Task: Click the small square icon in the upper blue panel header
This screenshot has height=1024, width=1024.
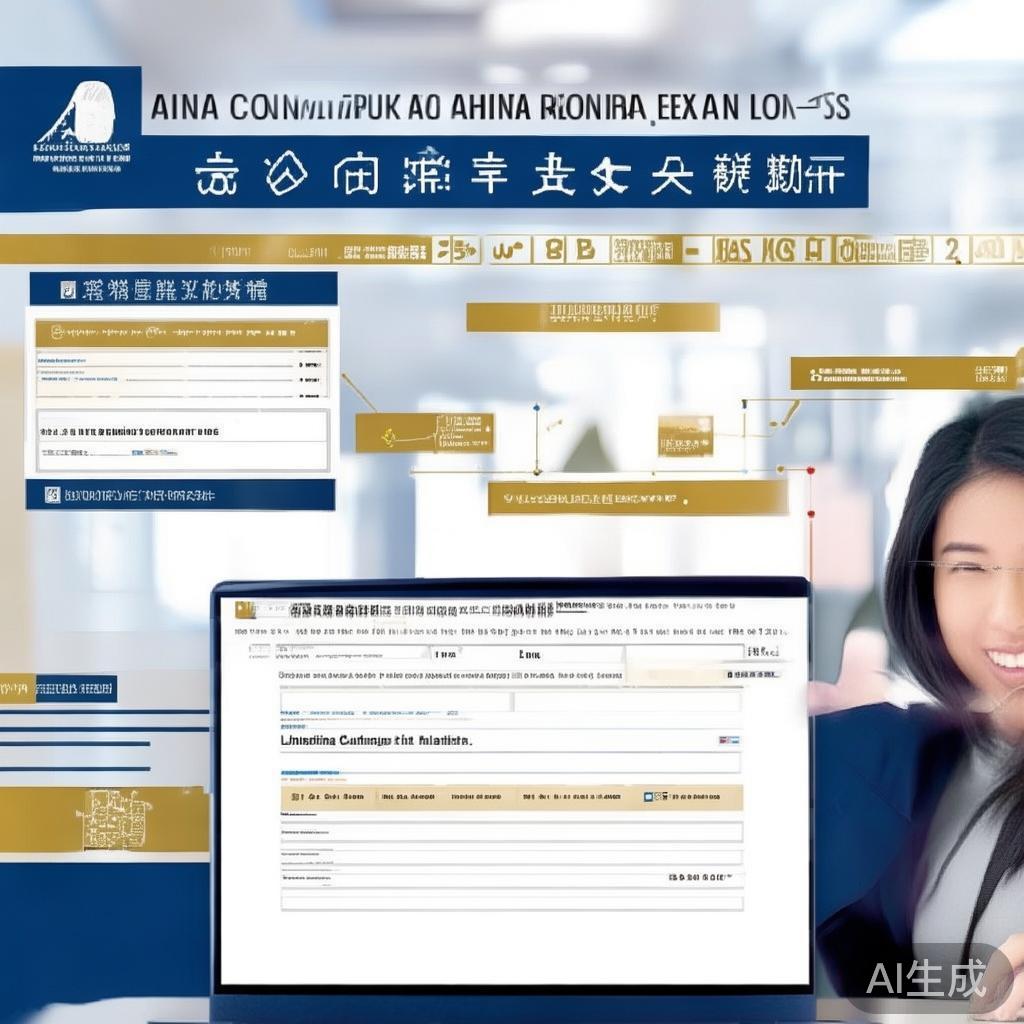Action: 68,289
